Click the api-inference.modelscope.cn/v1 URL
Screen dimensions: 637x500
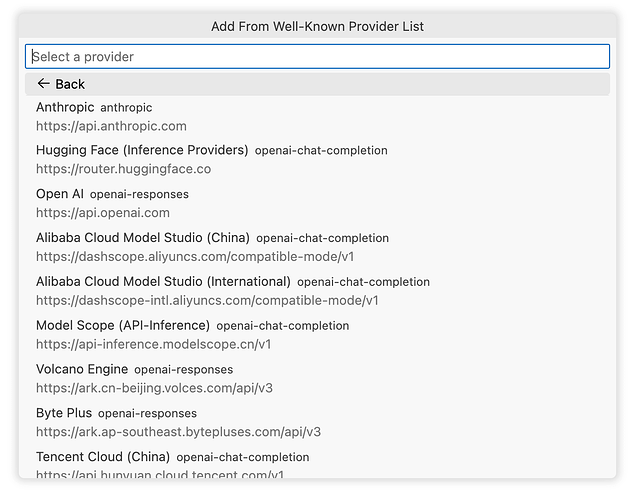click(154, 344)
